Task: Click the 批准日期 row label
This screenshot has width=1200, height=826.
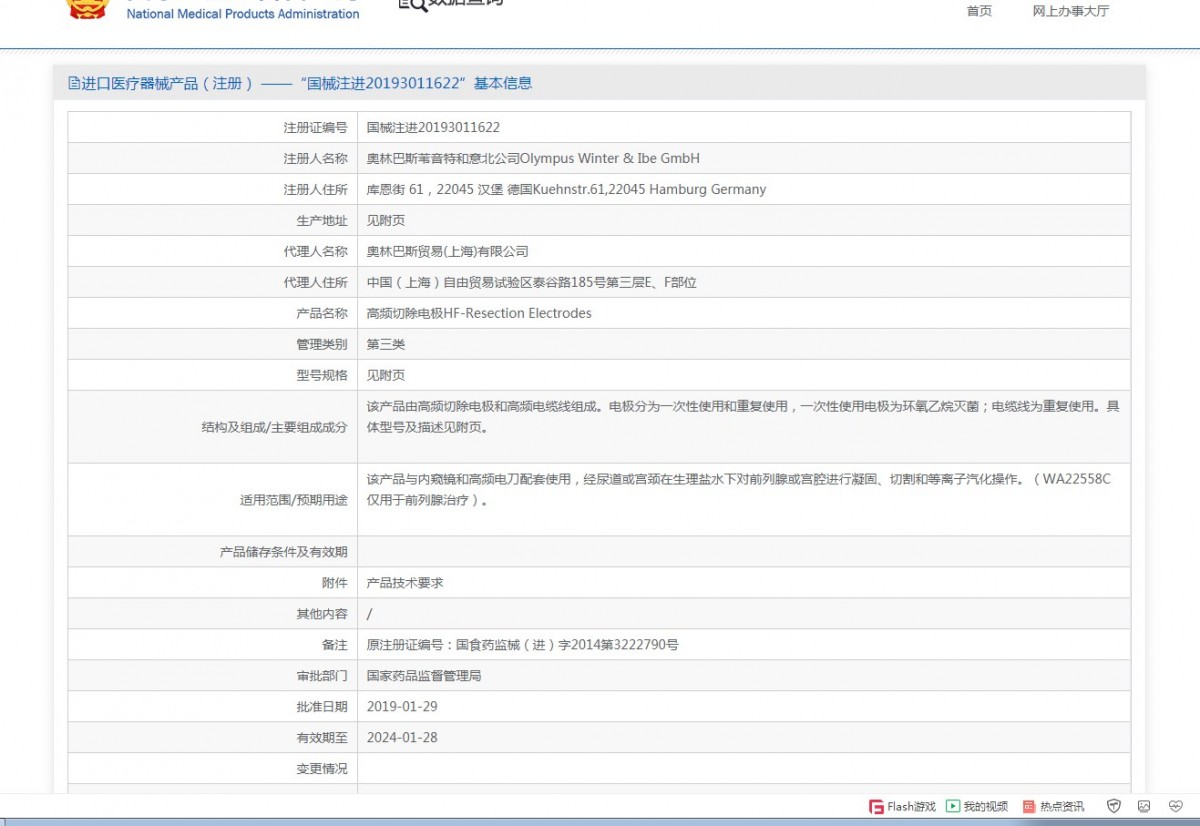Action: 322,706
